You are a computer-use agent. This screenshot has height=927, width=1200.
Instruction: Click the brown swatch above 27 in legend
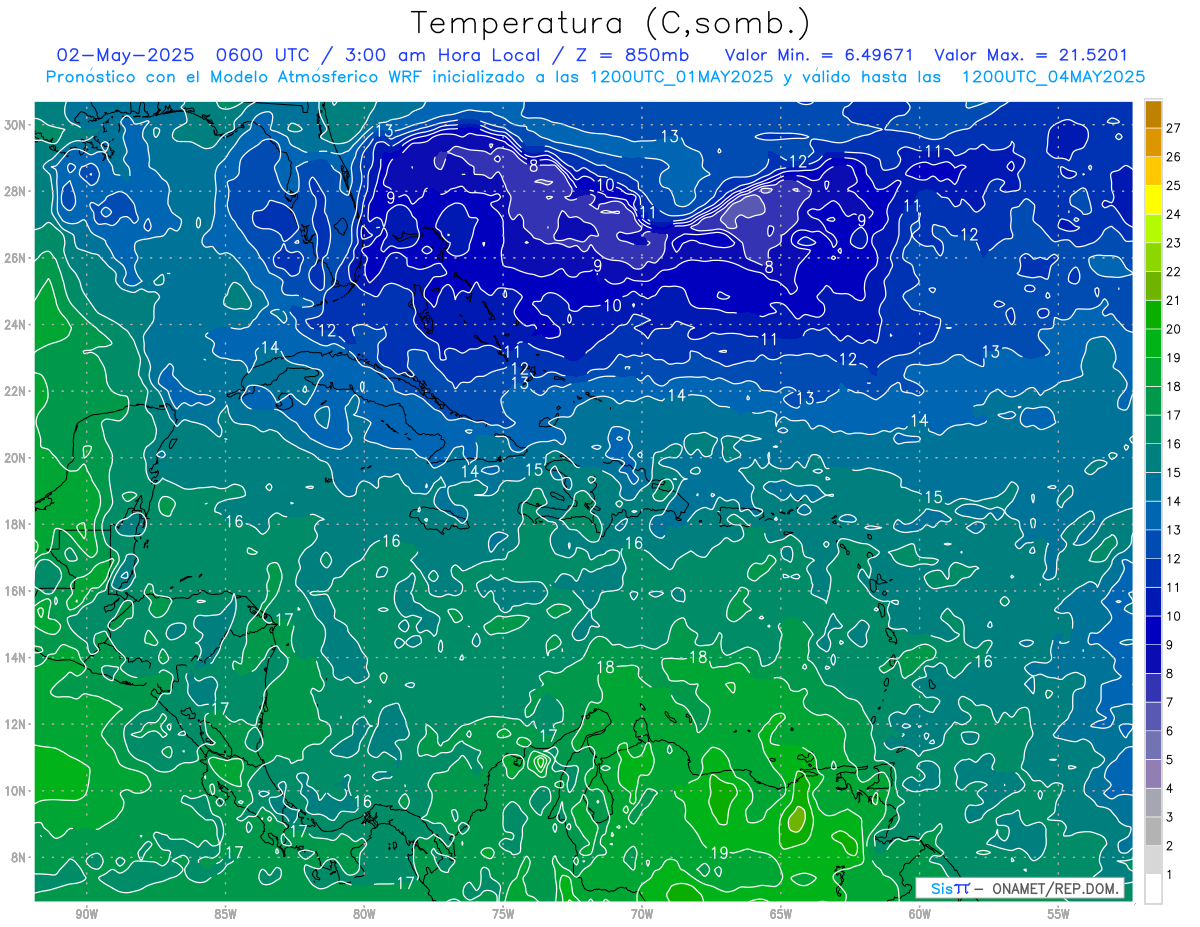1153,113
